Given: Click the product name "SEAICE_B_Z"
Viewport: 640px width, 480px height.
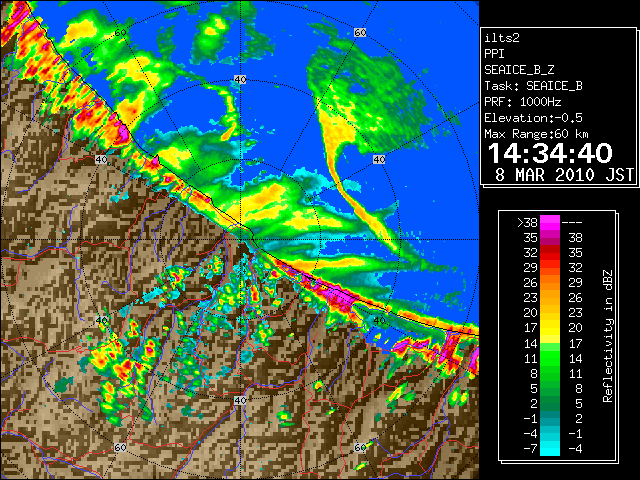Looking at the screenshot, I should [519, 70].
